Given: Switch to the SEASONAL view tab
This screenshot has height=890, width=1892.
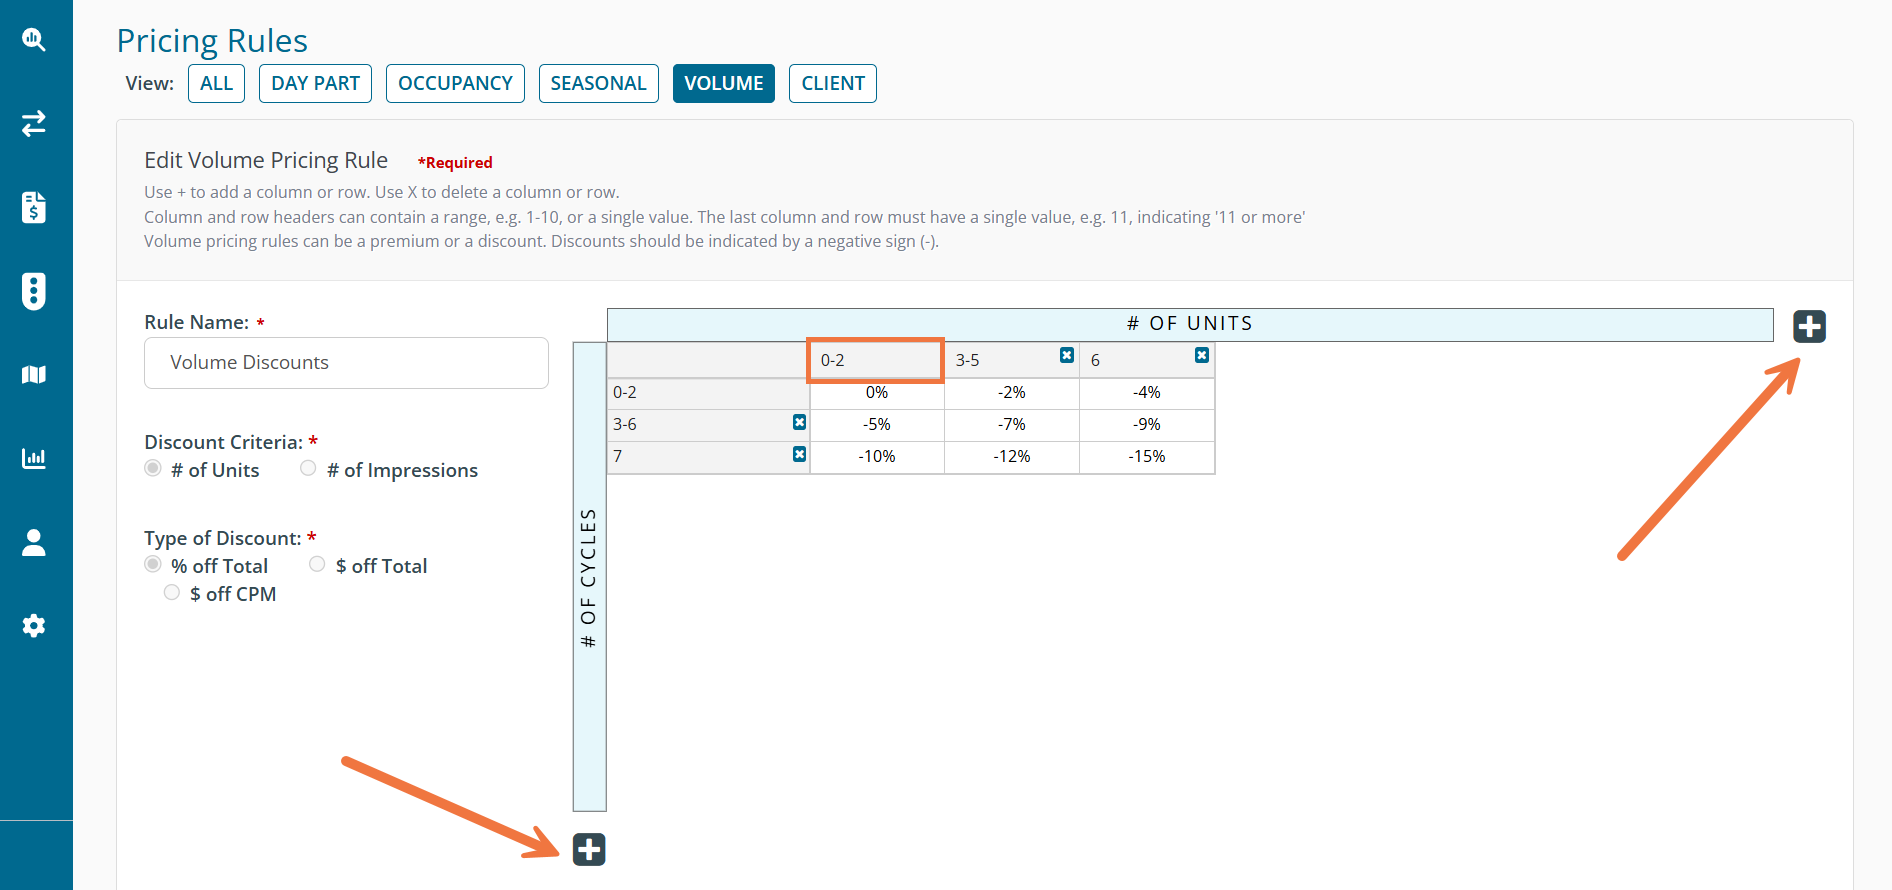Looking at the screenshot, I should 598,84.
